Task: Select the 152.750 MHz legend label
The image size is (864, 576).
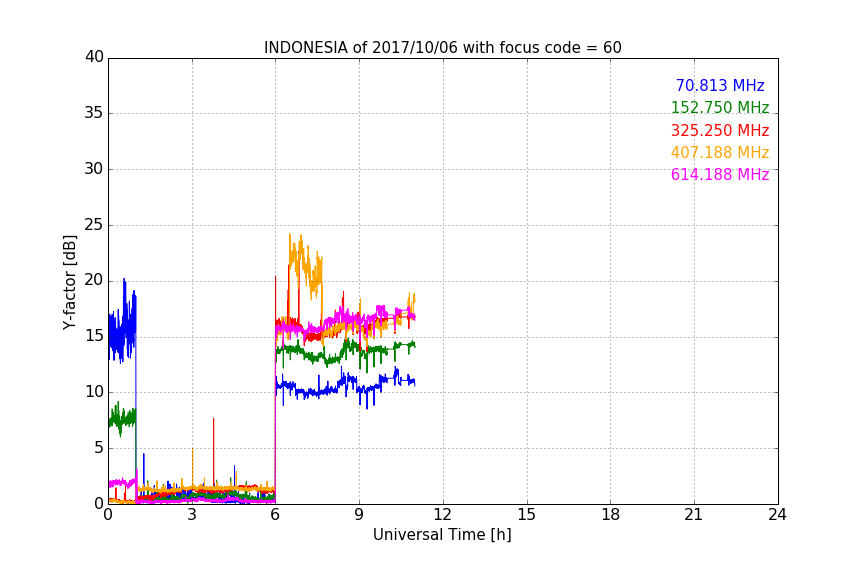Action: point(720,107)
